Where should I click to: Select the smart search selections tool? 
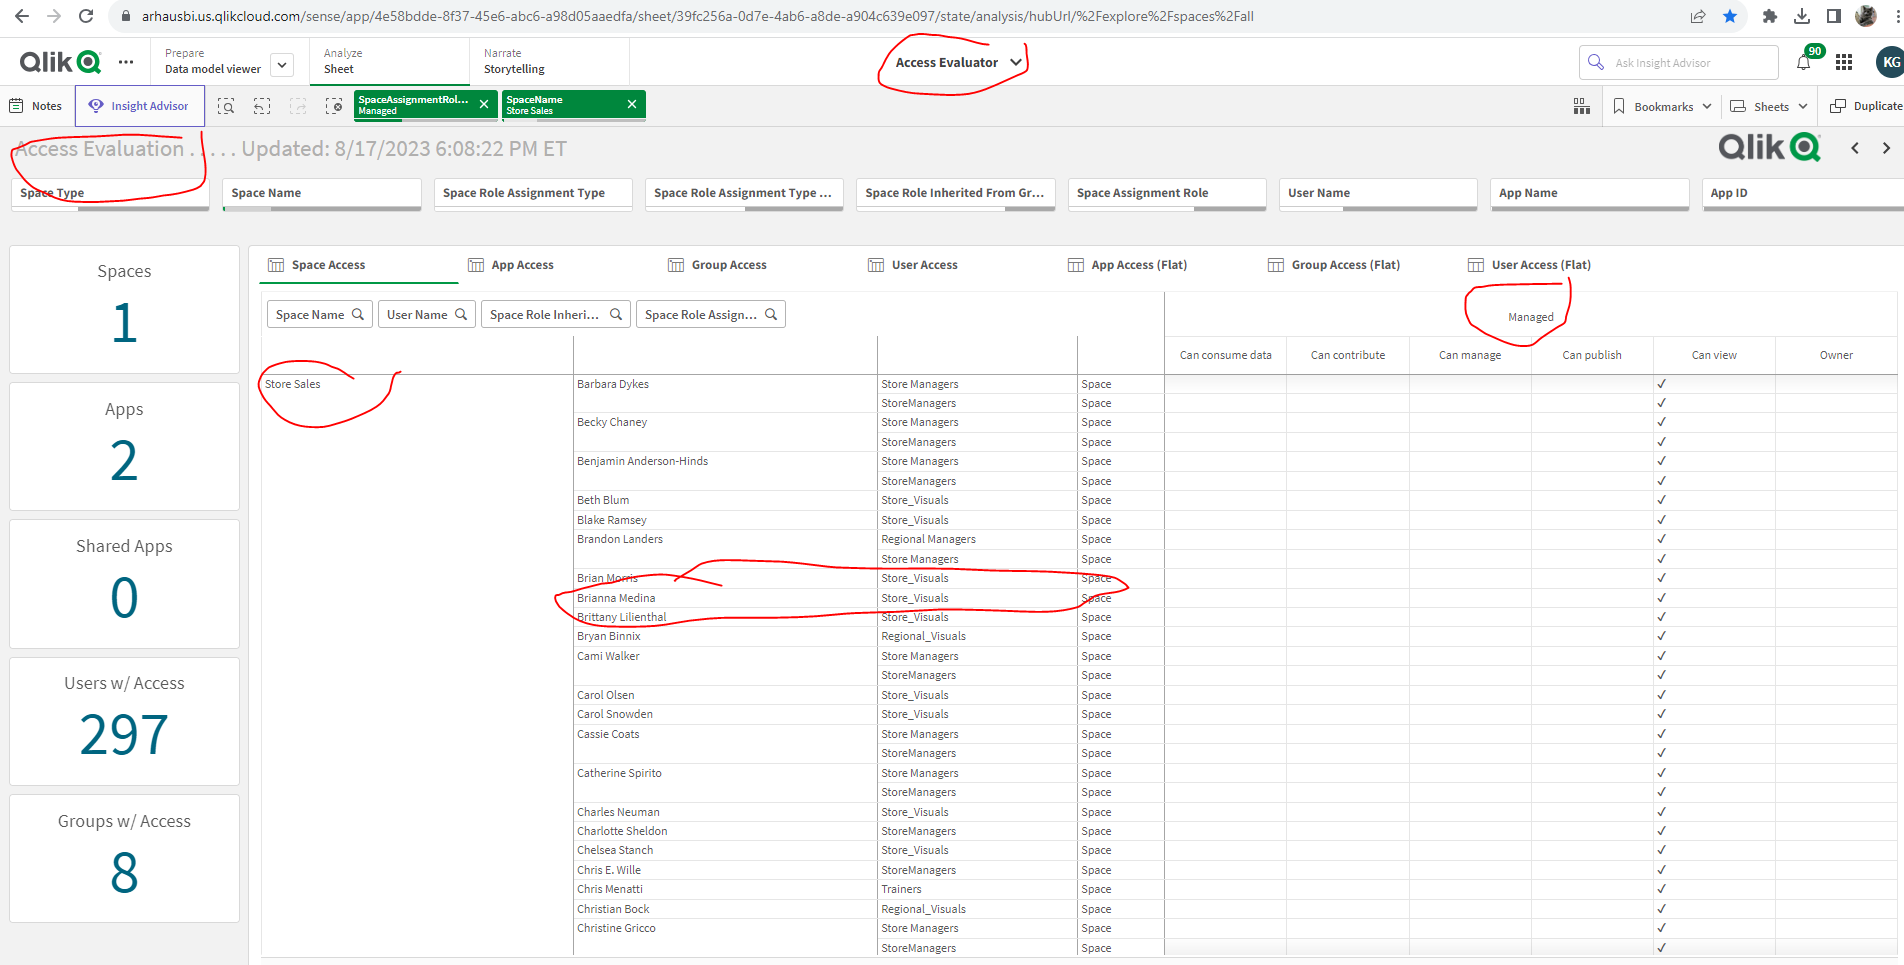[x=226, y=105]
